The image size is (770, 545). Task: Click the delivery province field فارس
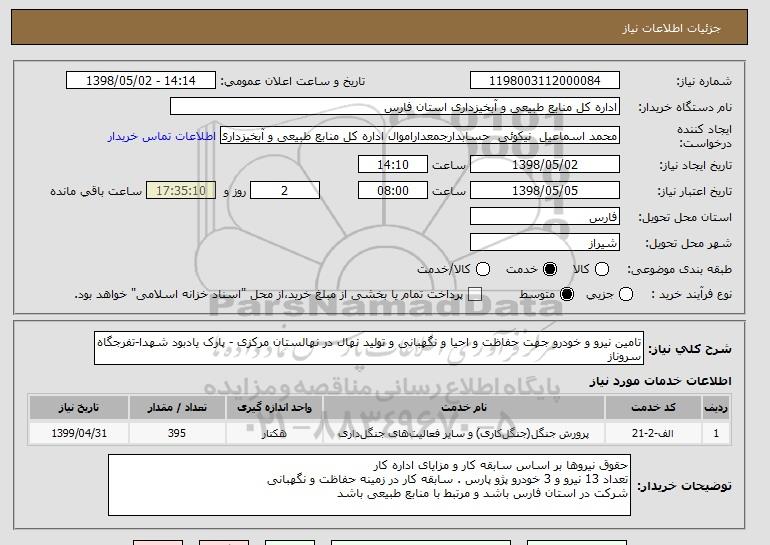coord(545,217)
